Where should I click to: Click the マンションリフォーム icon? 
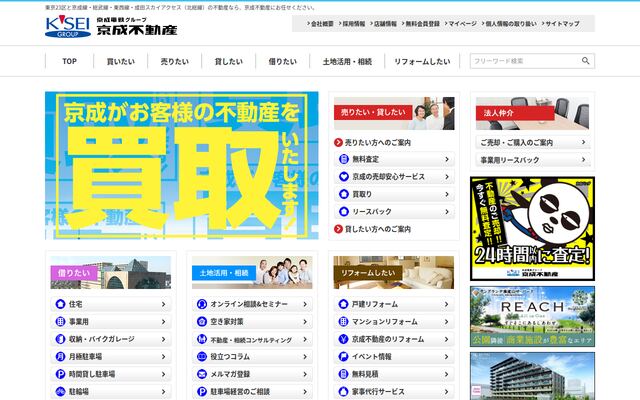(x=343, y=322)
